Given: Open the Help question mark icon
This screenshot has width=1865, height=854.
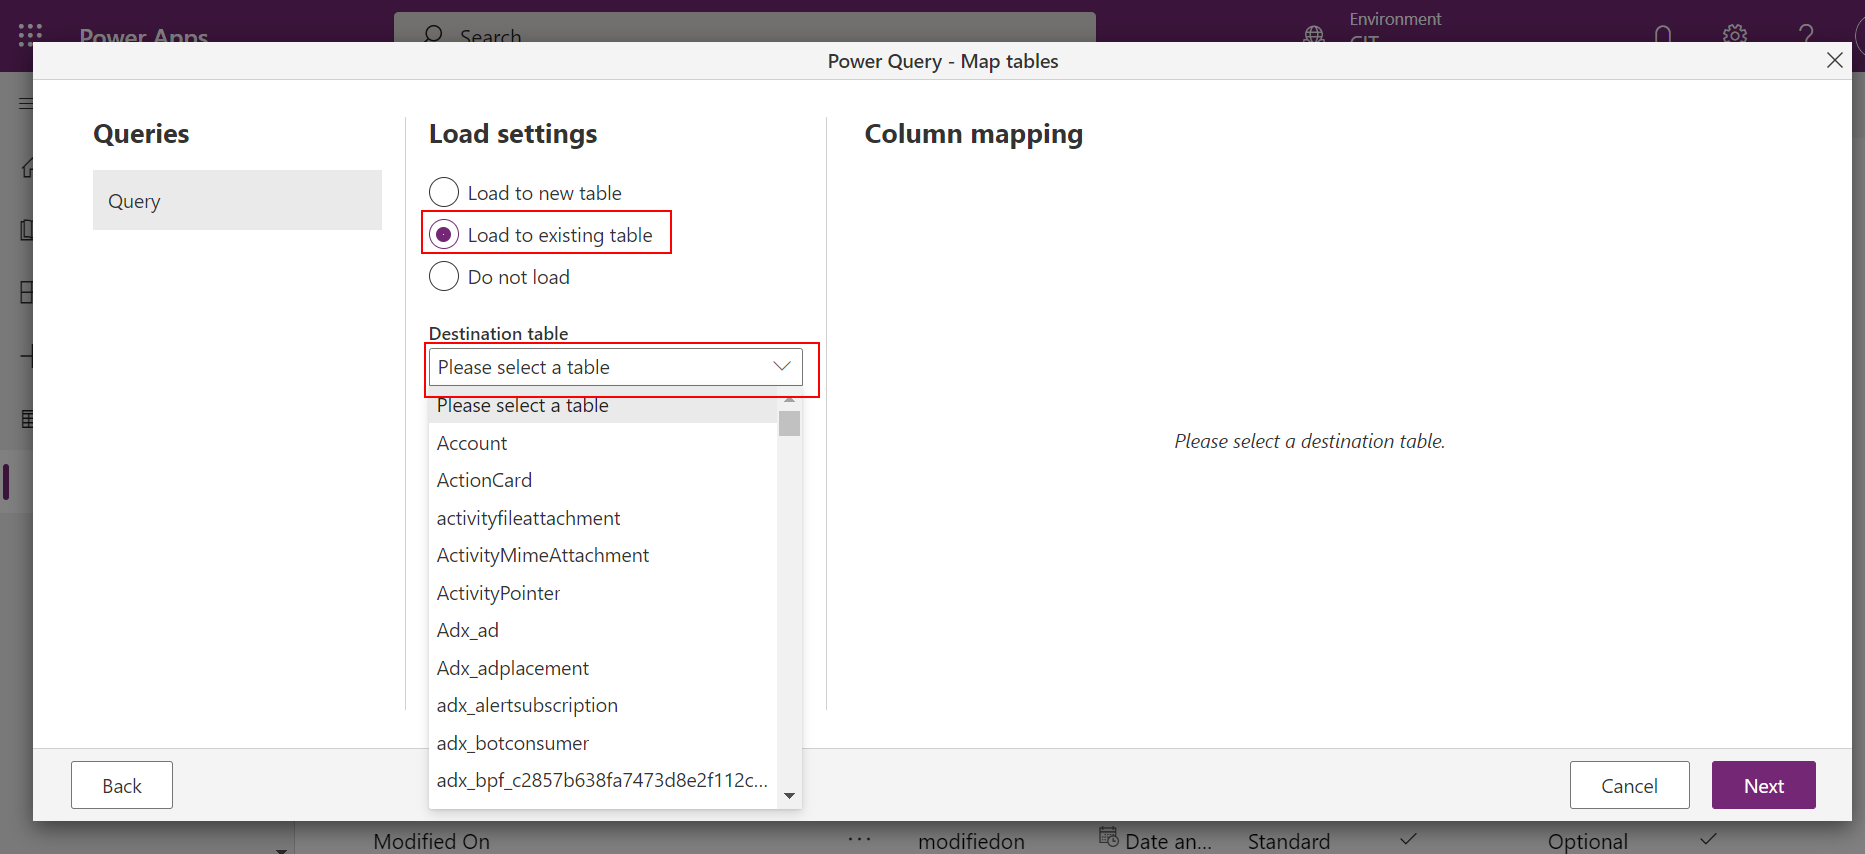Looking at the screenshot, I should (x=1806, y=35).
